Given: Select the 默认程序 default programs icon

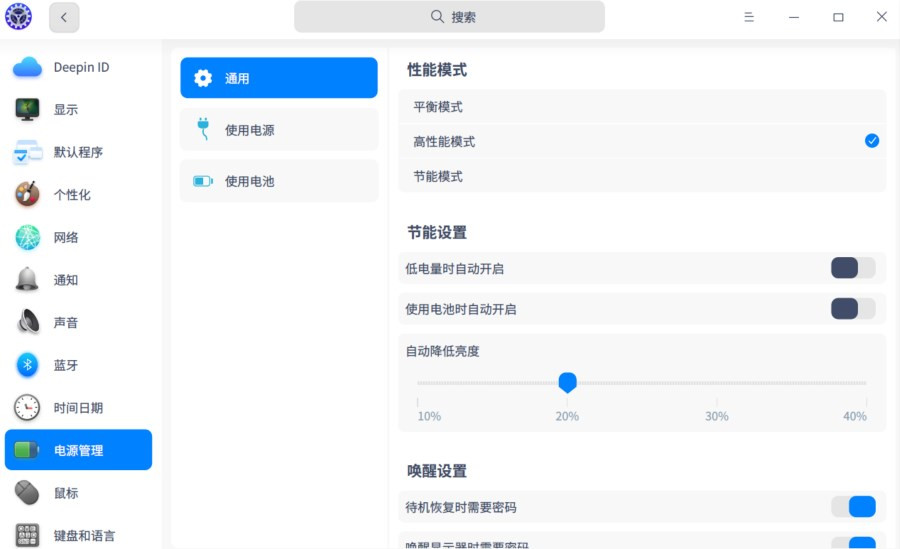Looking at the screenshot, I should tap(27, 152).
